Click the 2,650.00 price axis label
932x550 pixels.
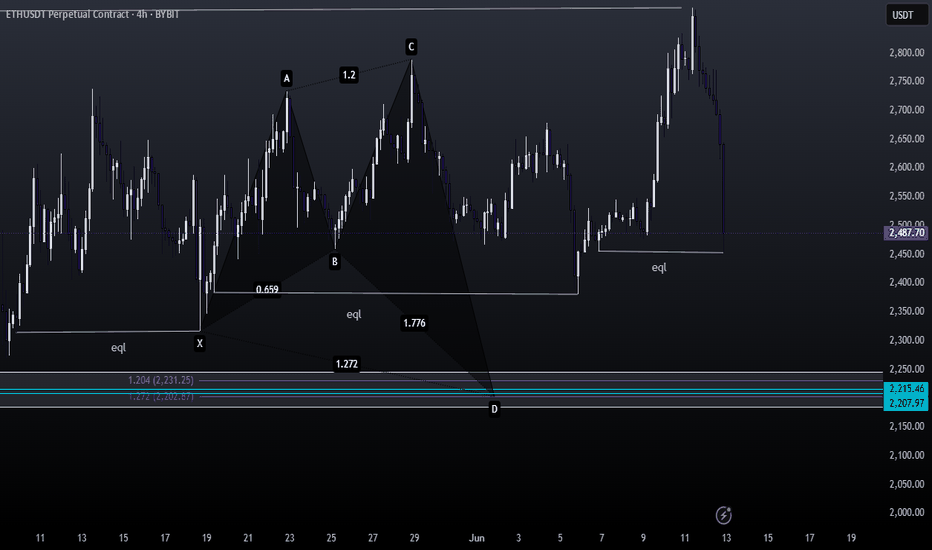point(906,139)
